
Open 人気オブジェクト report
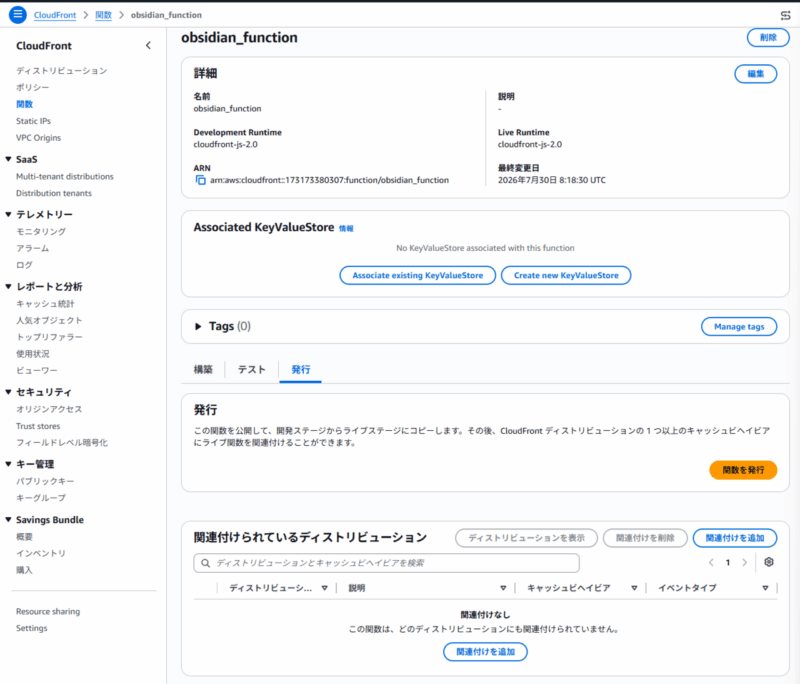[x=49, y=320]
